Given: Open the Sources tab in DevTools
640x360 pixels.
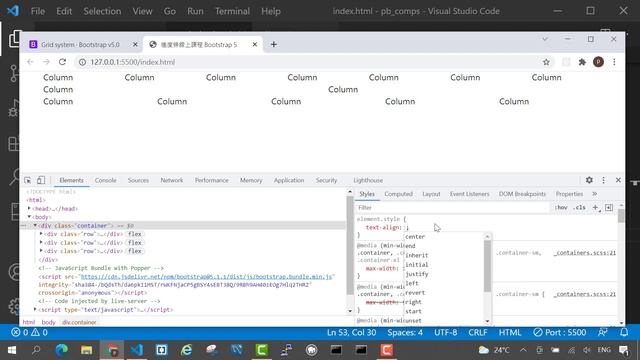Looking at the screenshot, I should point(138,180).
